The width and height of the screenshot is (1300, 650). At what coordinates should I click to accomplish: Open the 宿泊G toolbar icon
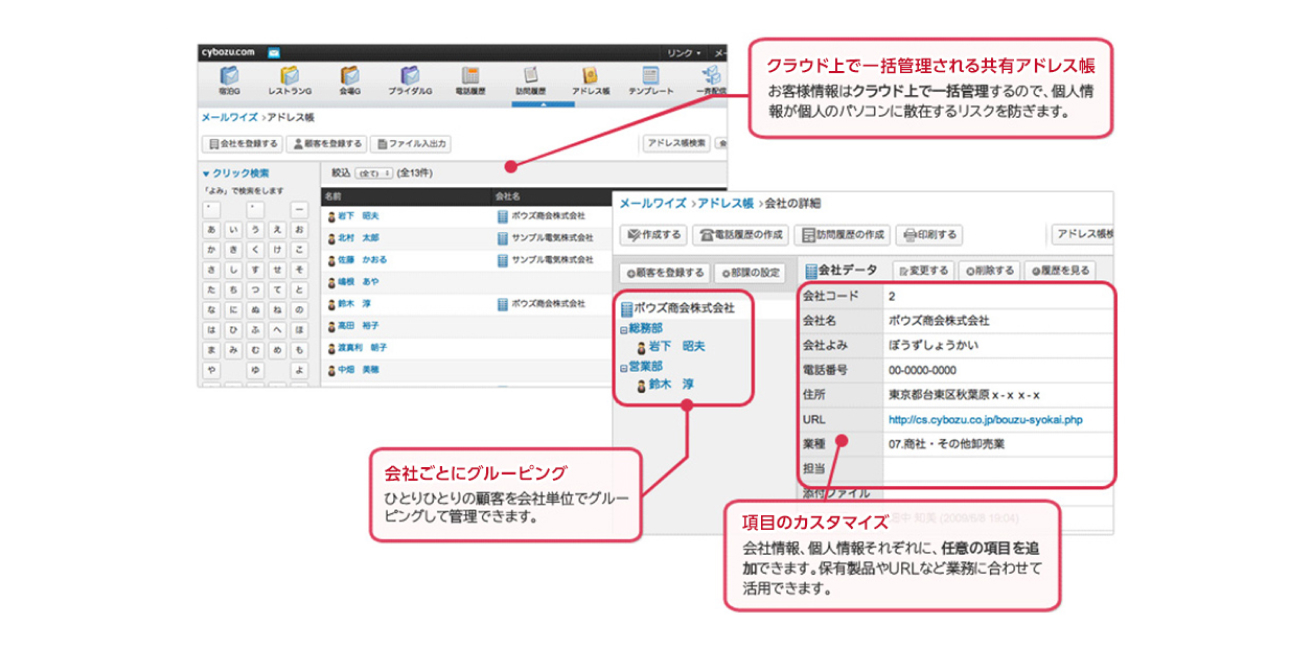[231, 82]
